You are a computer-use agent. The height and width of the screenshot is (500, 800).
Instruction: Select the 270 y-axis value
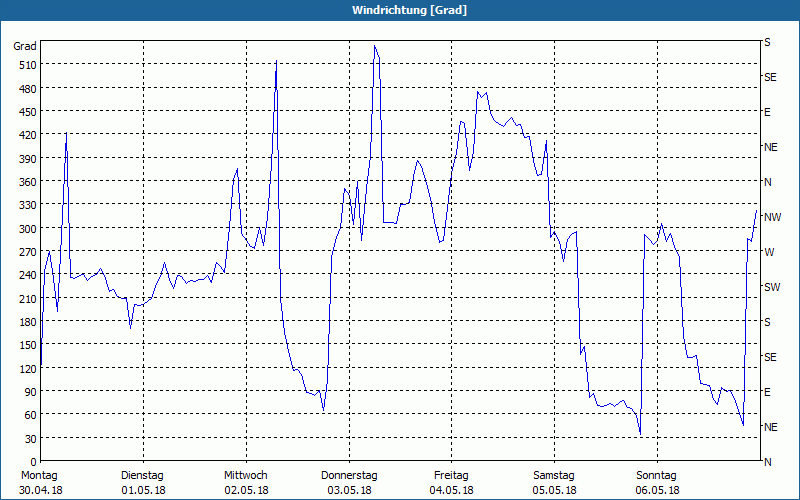[28, 252]
